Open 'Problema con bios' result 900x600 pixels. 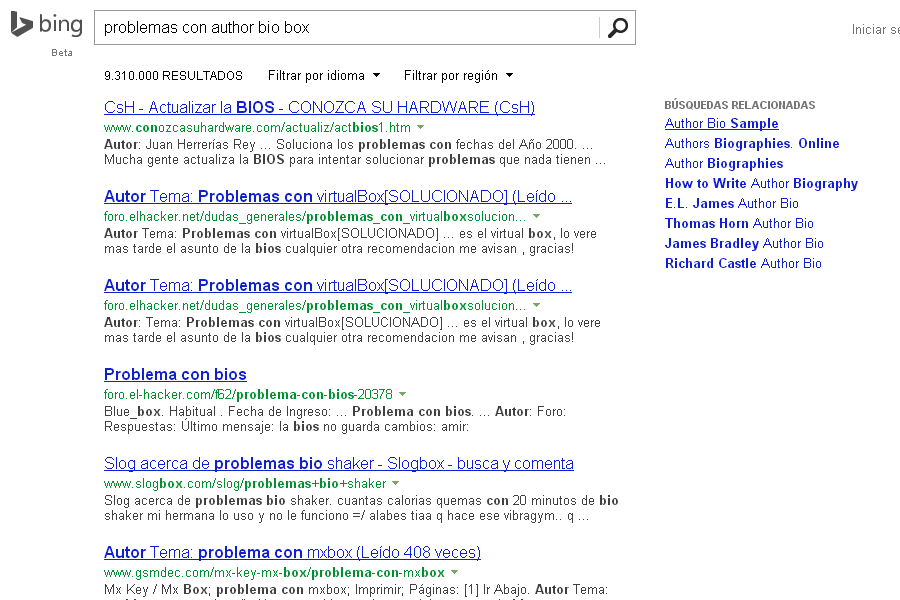pyautogui.click(x=175, y=374)
